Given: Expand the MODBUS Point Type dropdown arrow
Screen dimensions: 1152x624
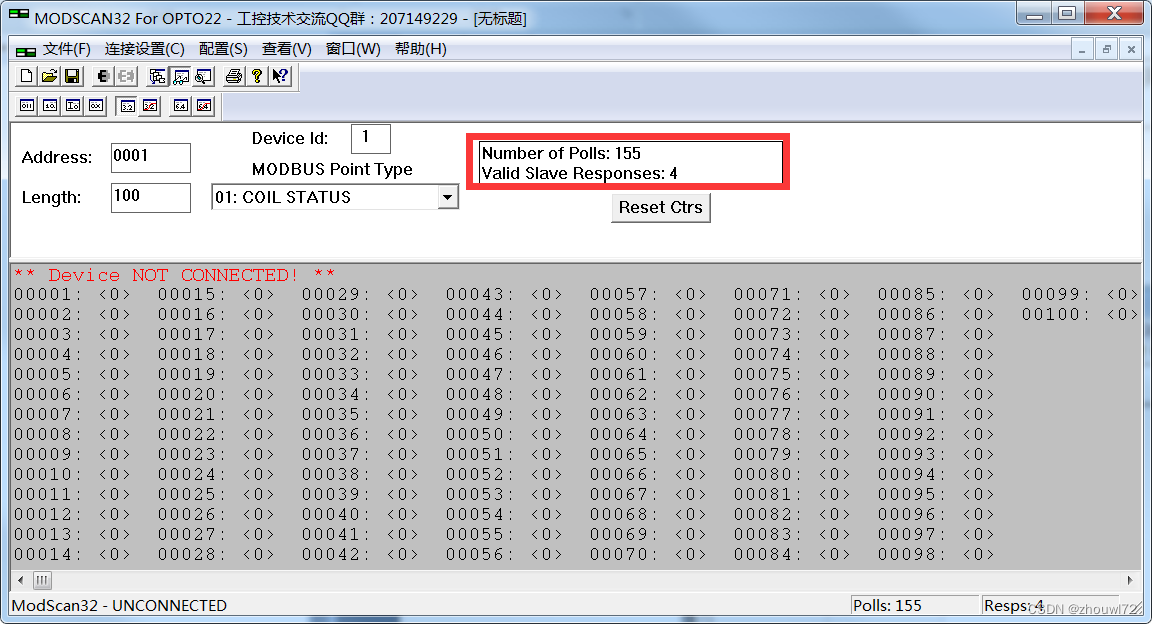Looking at the screenshot, I should 447,197.
